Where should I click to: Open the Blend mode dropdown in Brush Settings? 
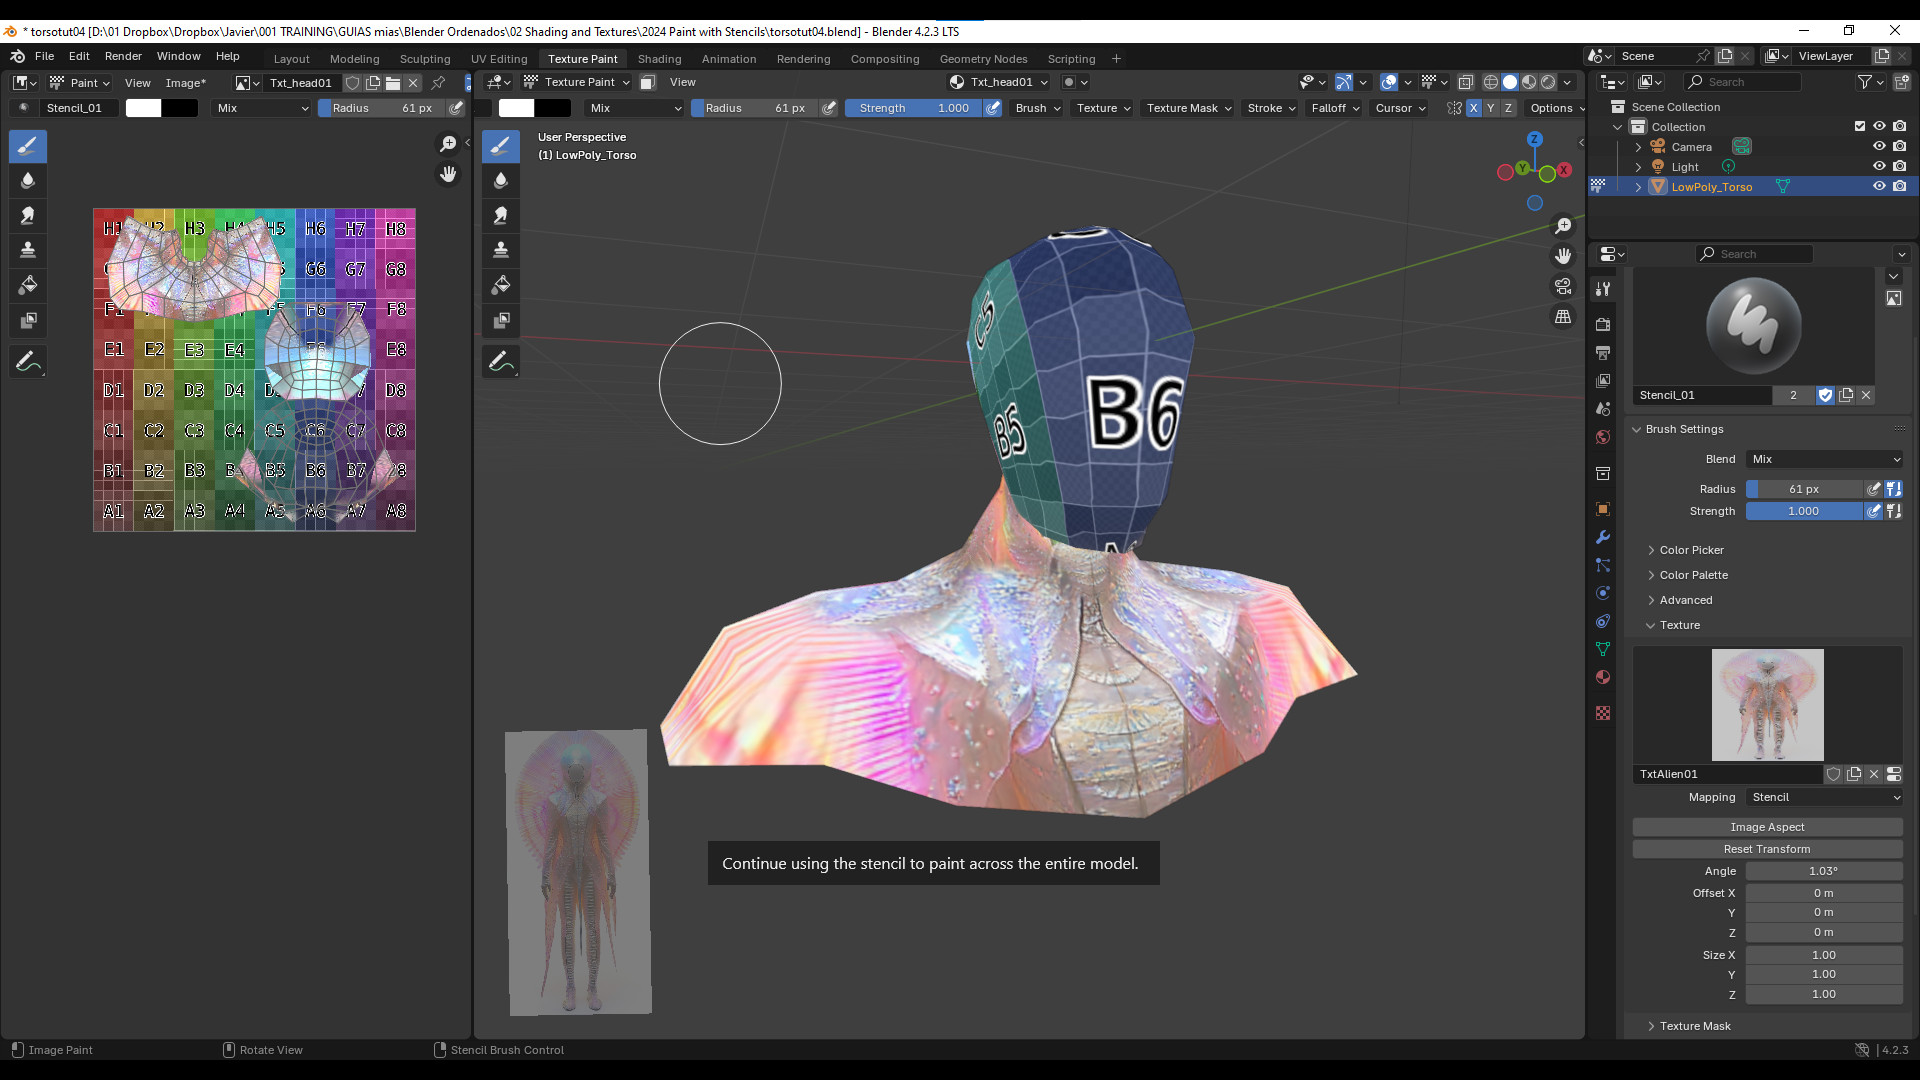click(1825, 459)
